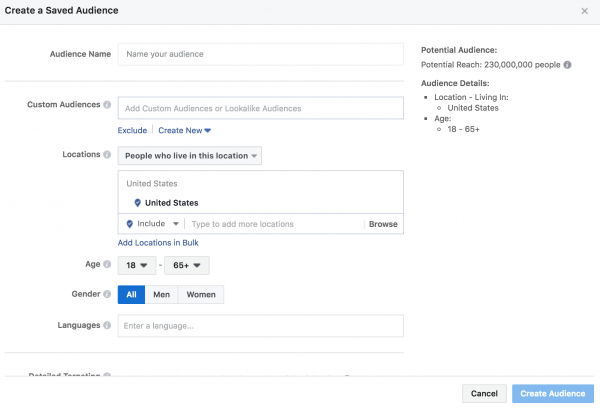Image resolution: width=600 pixels, height=409 pixels.
Task: Open the minimum age 18 dropdown
Action: coord(137,265)
